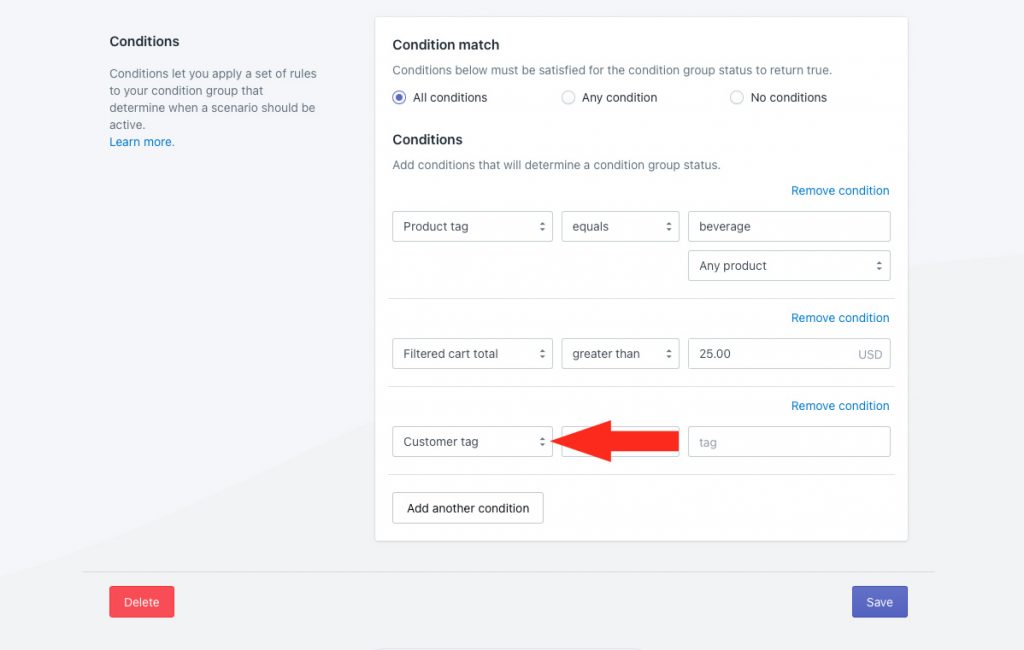Click Add another condition button
The width and height of the screenshot is (1024, 650).
(x=468, y=508)
